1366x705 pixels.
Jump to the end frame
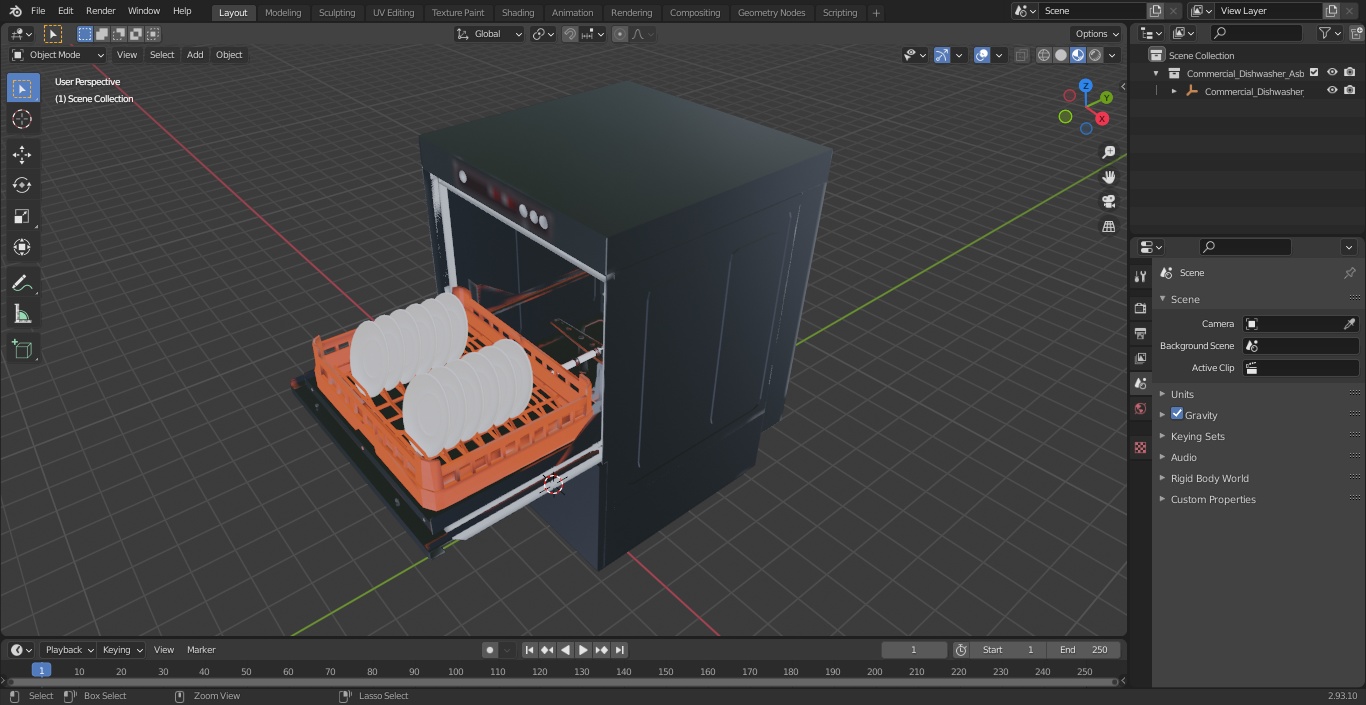coord(619,650)
